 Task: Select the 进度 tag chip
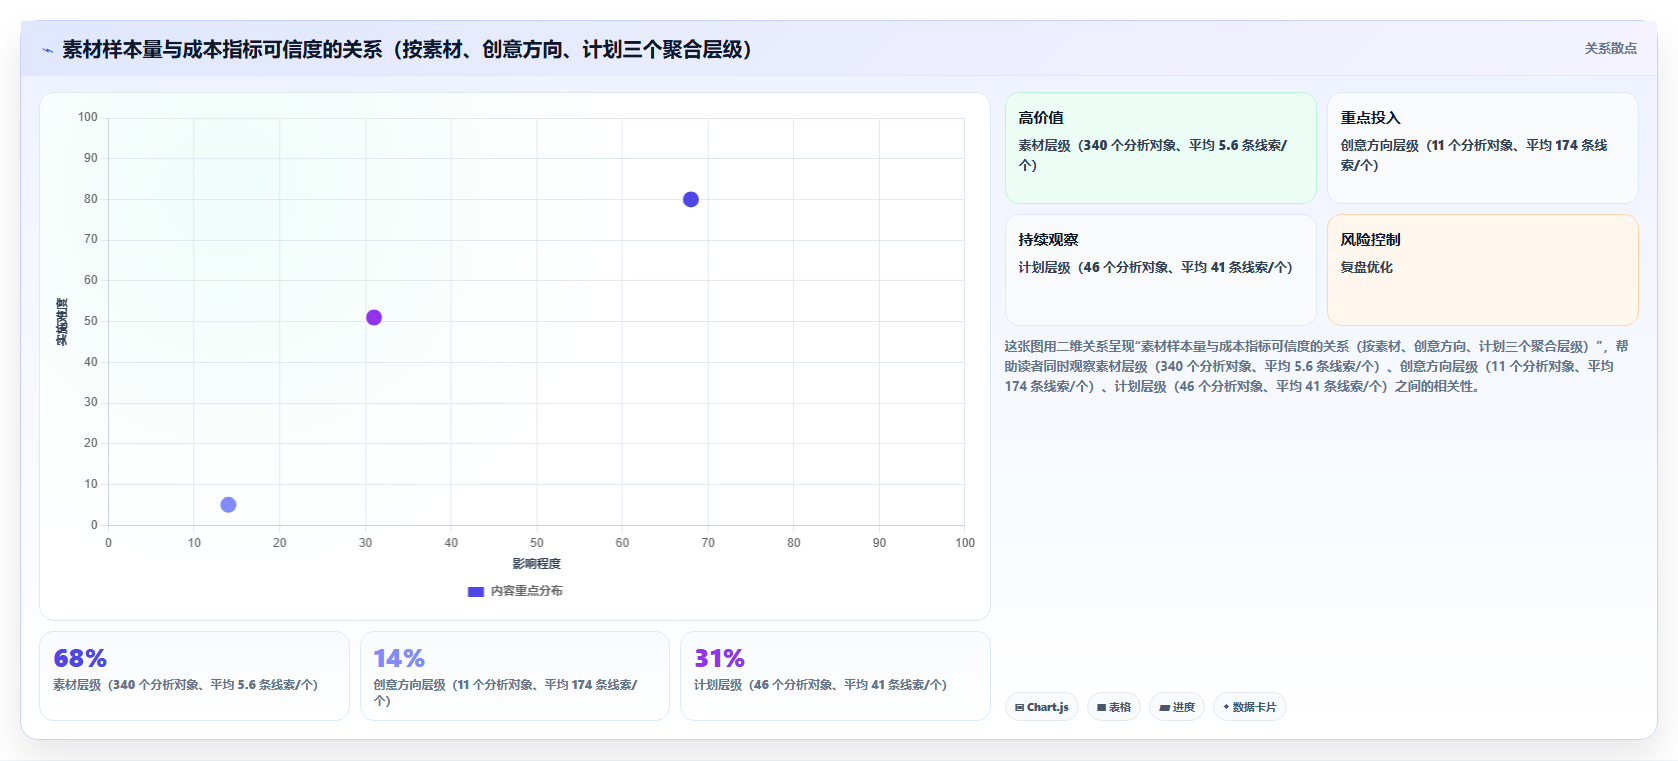click(1177, 707)
